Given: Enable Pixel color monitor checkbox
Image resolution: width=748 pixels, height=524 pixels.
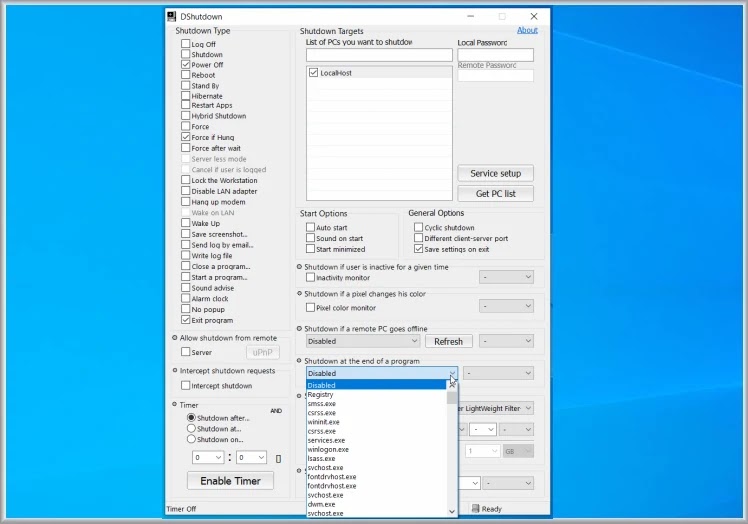Looking at the screenshot, I should click(x=311, y=308).
